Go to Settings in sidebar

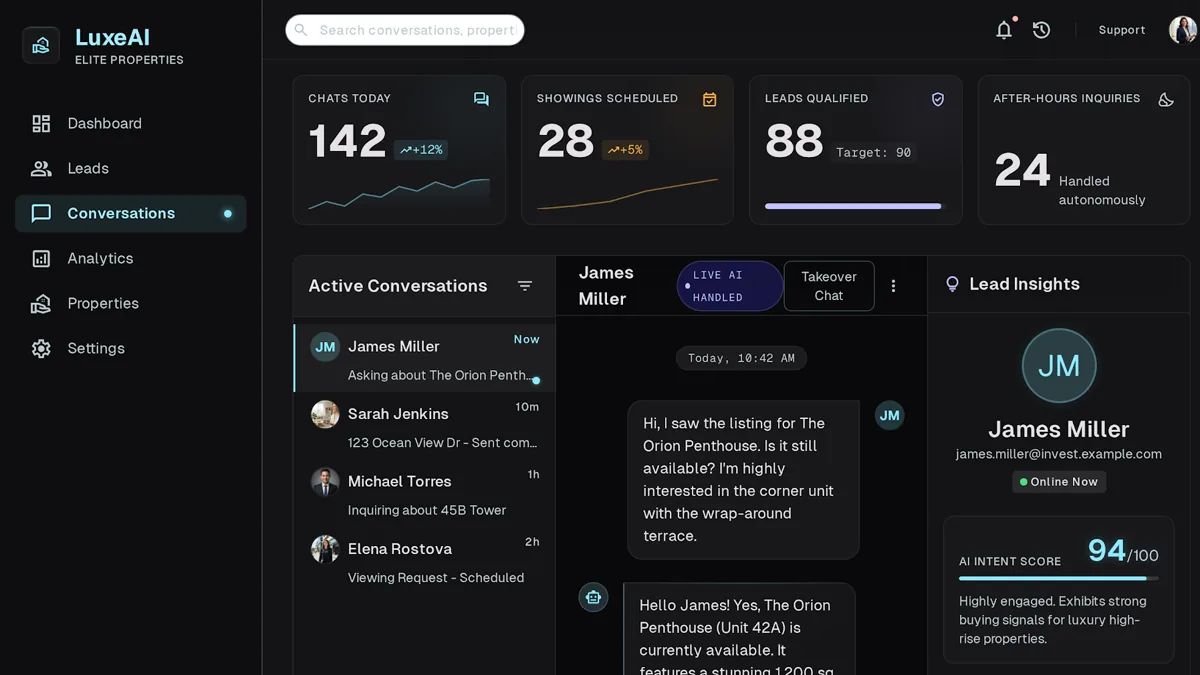(x=131, y=349)
